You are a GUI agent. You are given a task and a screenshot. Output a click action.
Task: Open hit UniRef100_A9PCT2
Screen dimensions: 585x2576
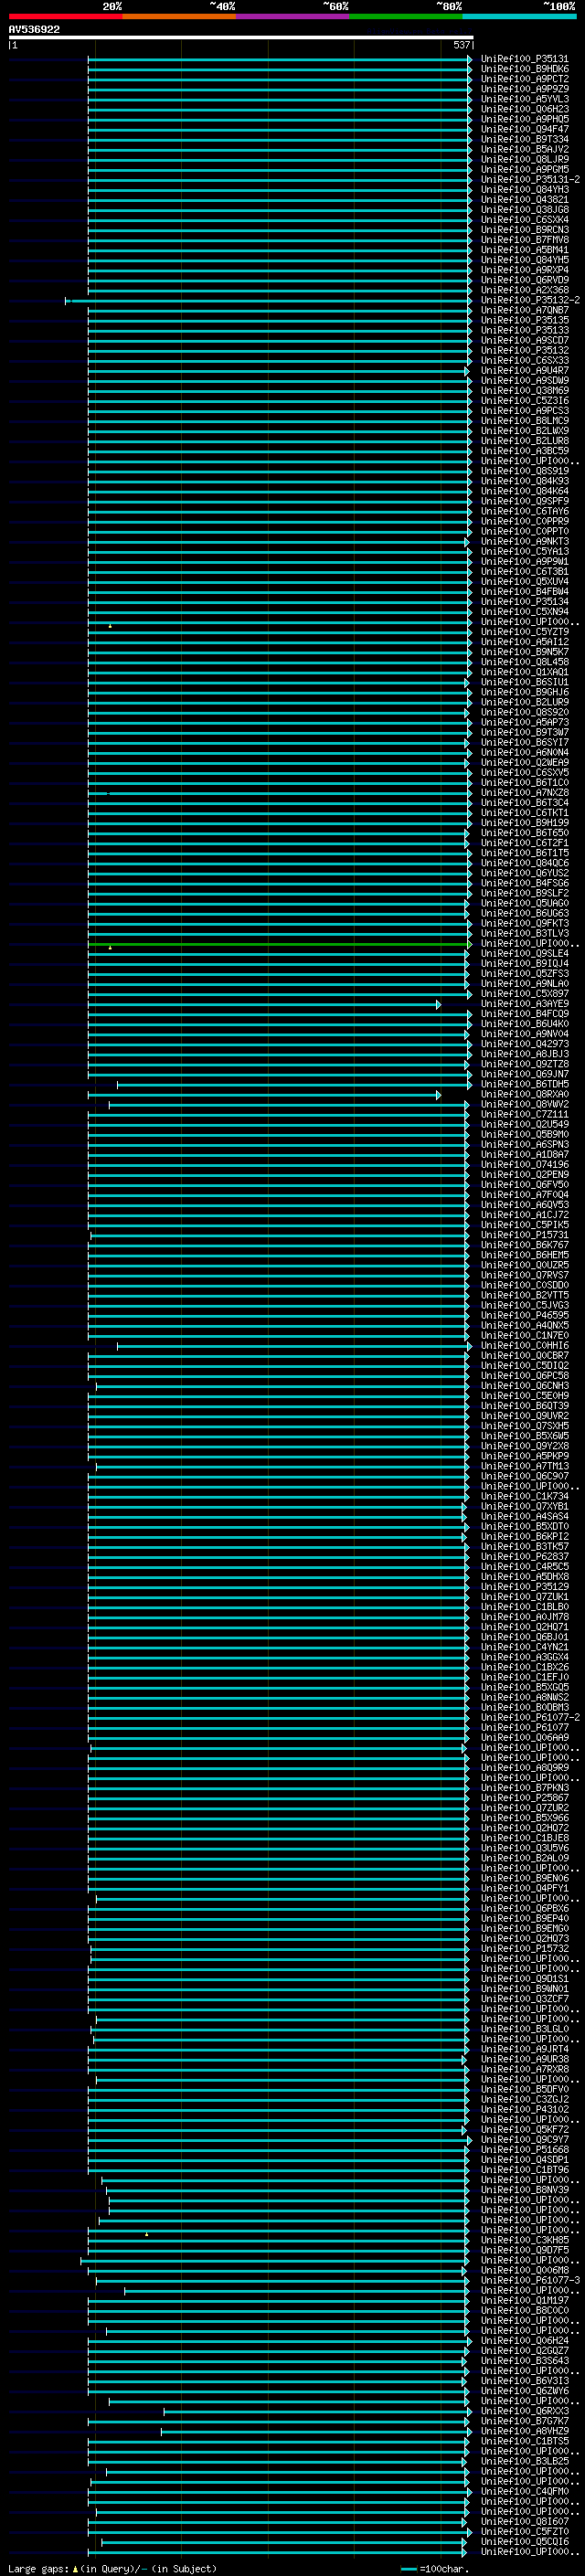coord(525,79)
